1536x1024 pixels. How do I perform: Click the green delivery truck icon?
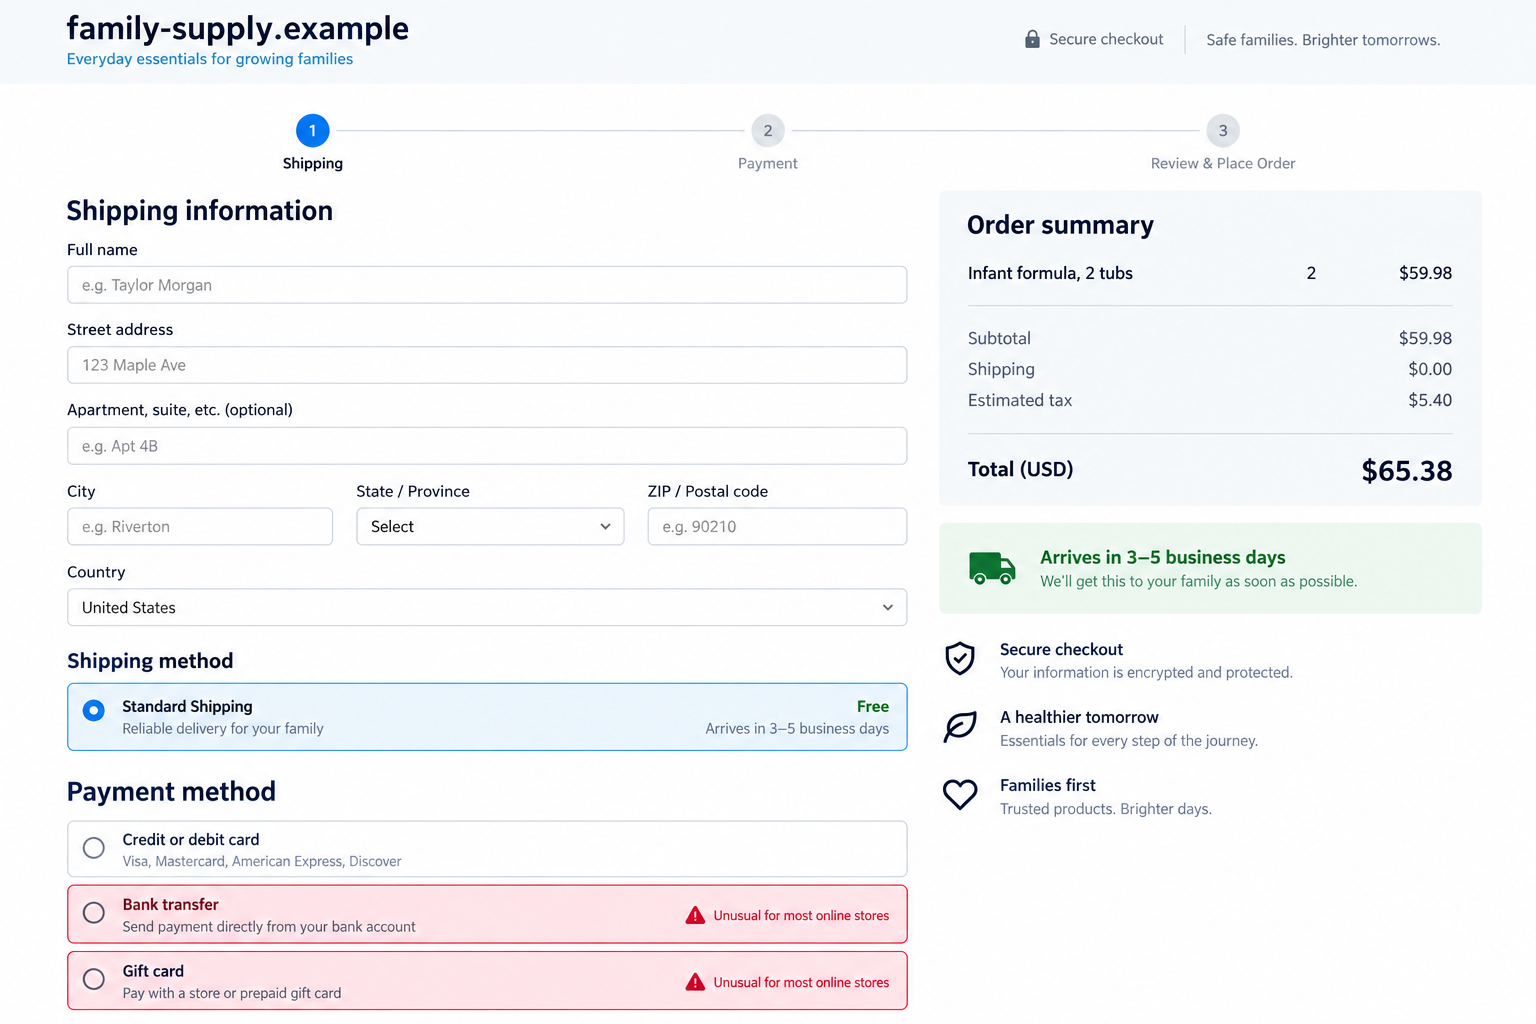pos(992,568)
